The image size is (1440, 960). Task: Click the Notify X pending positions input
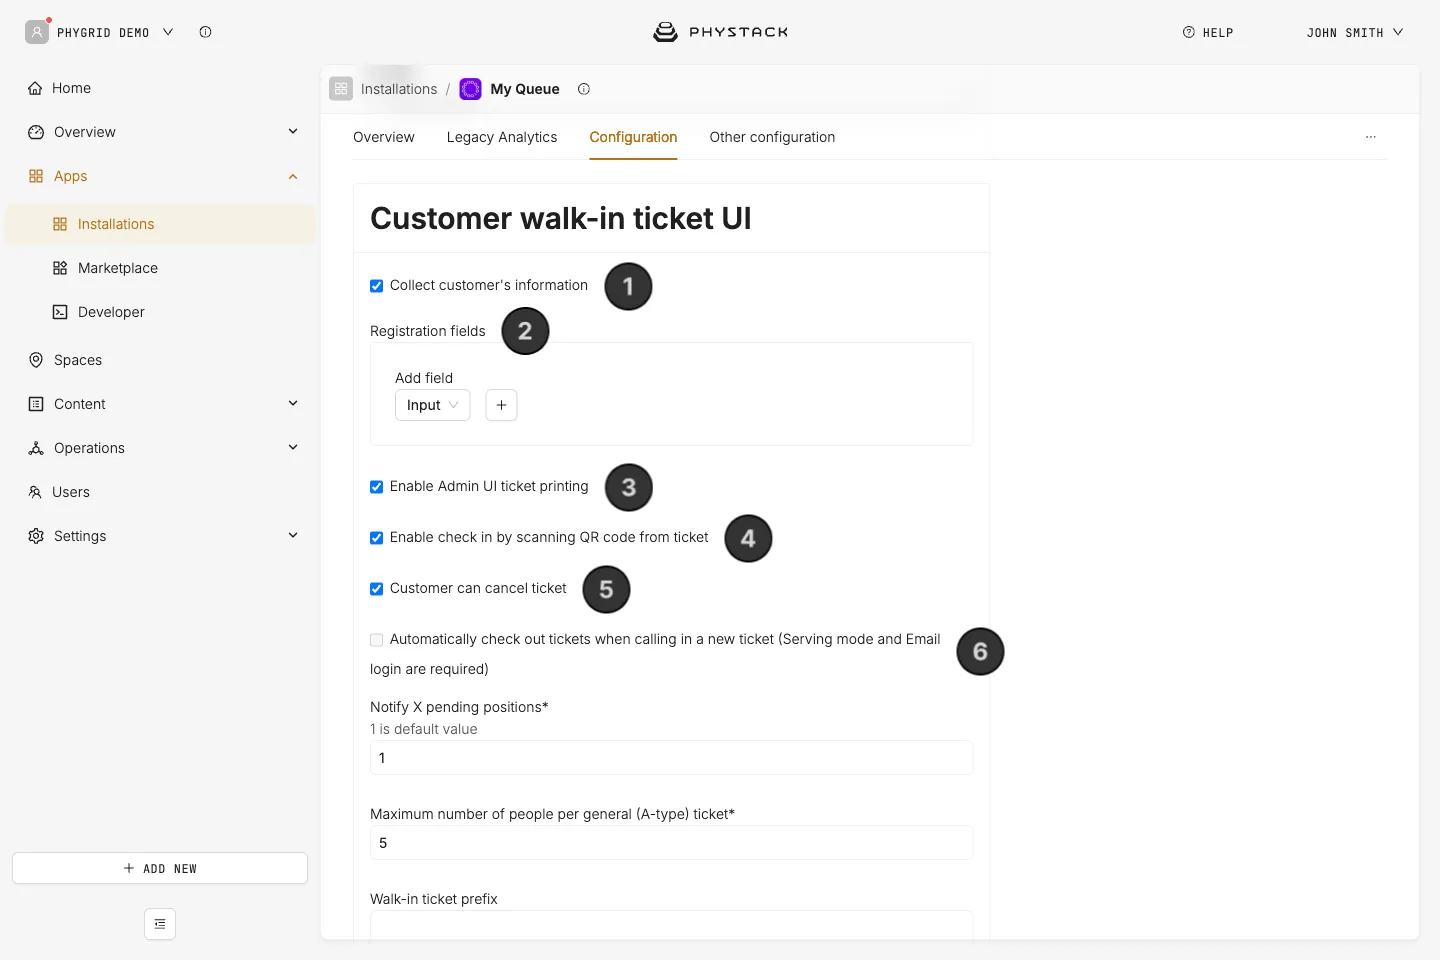(671, 758)
